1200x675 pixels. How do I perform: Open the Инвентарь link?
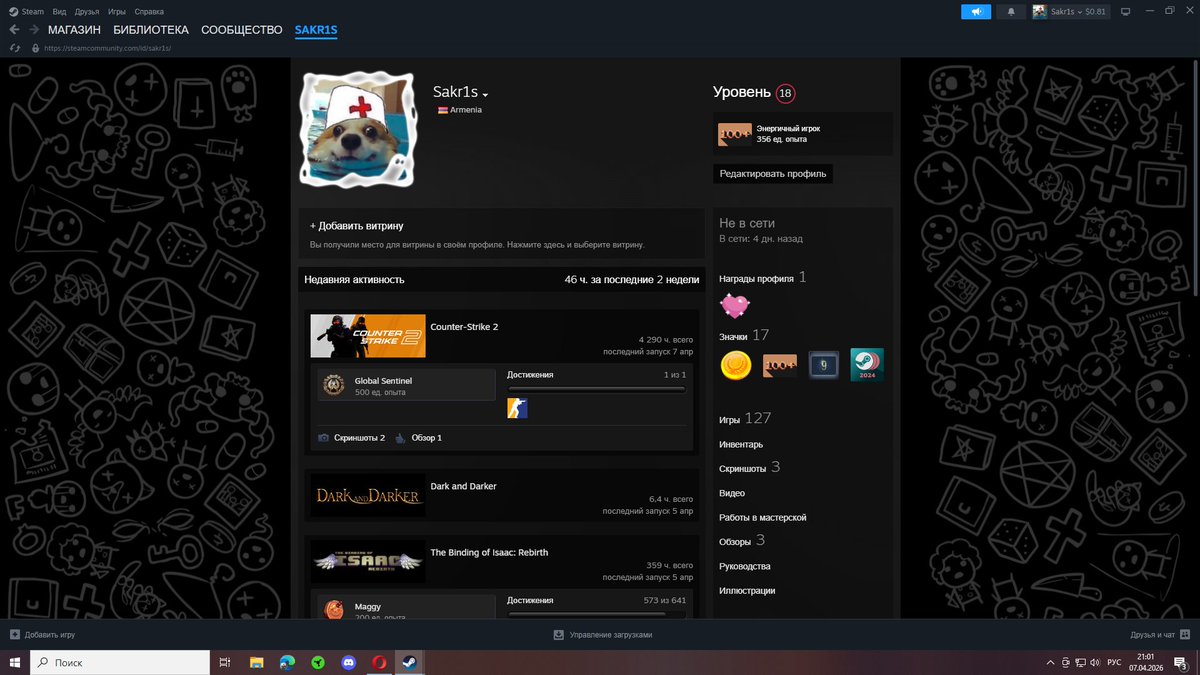point(741,444)
